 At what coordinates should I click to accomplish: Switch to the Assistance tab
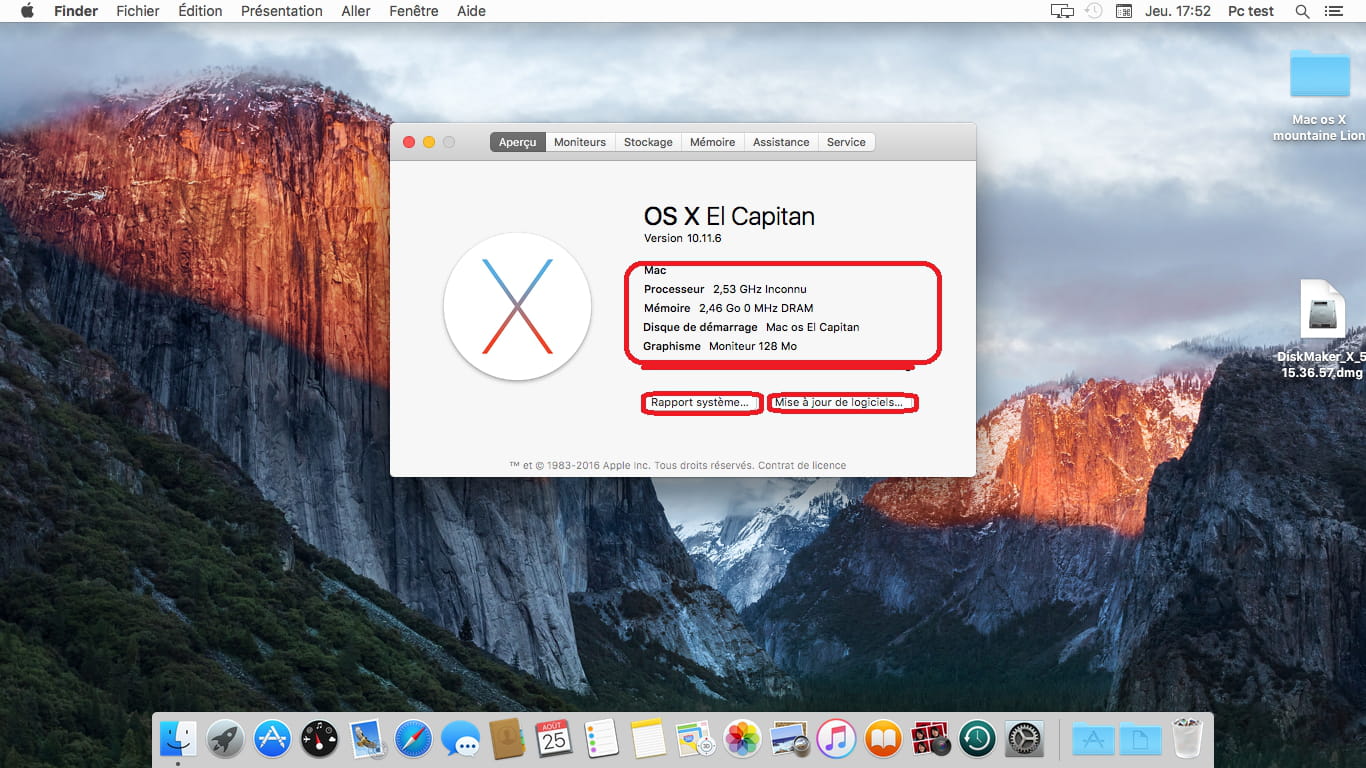781,142
